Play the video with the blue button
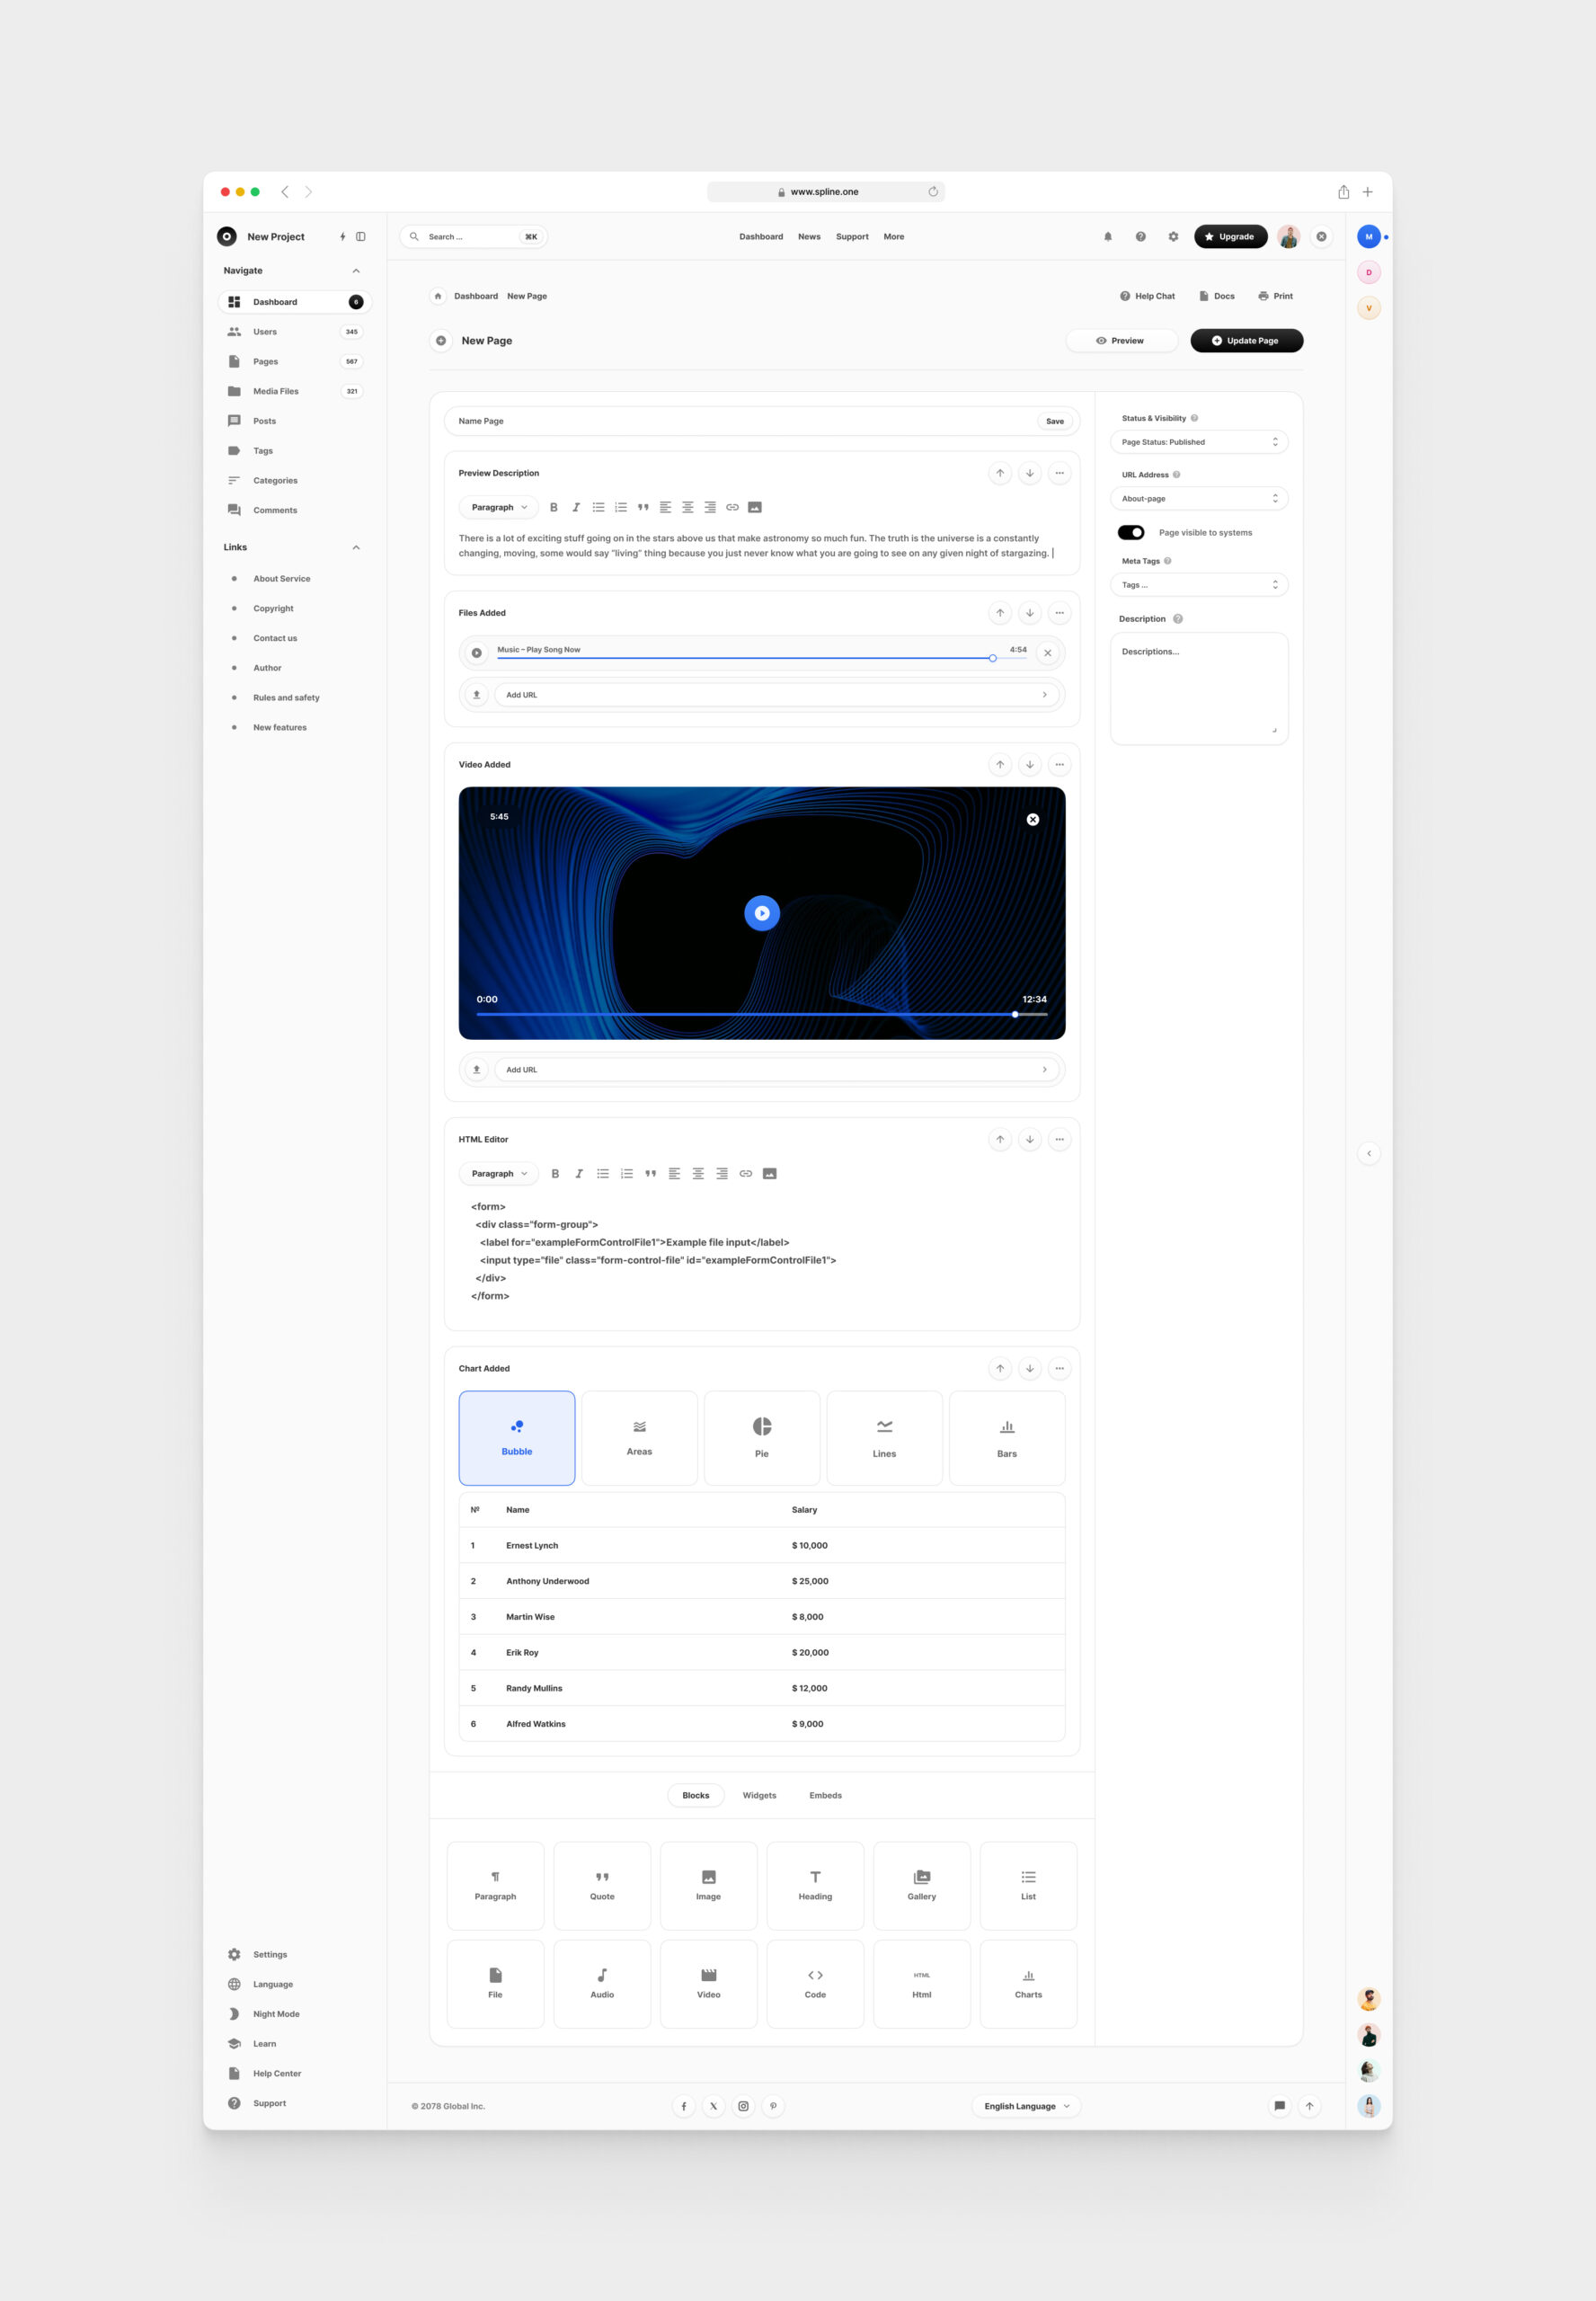Screen dimensions: 1596x2301 (762, 913)
